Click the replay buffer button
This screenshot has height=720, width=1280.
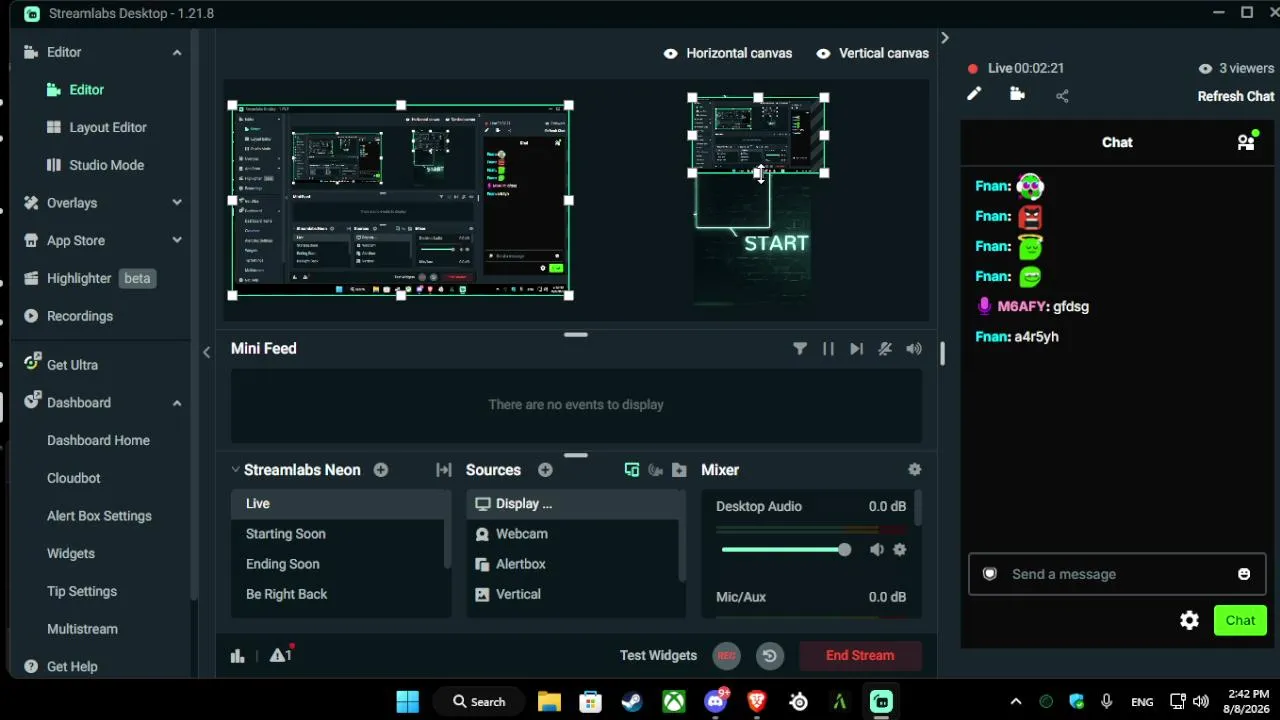pos(769,656)
